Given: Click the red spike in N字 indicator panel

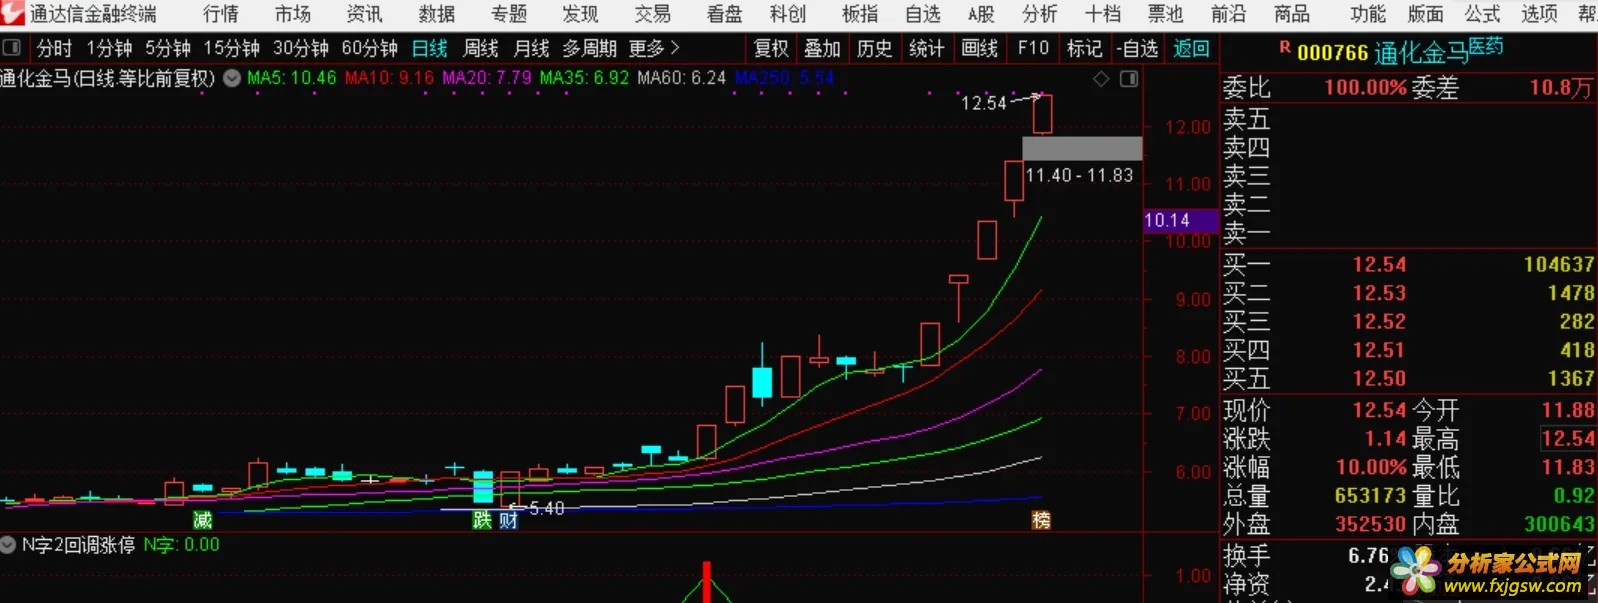Looking at the screenshot, I should click(706, 582).
